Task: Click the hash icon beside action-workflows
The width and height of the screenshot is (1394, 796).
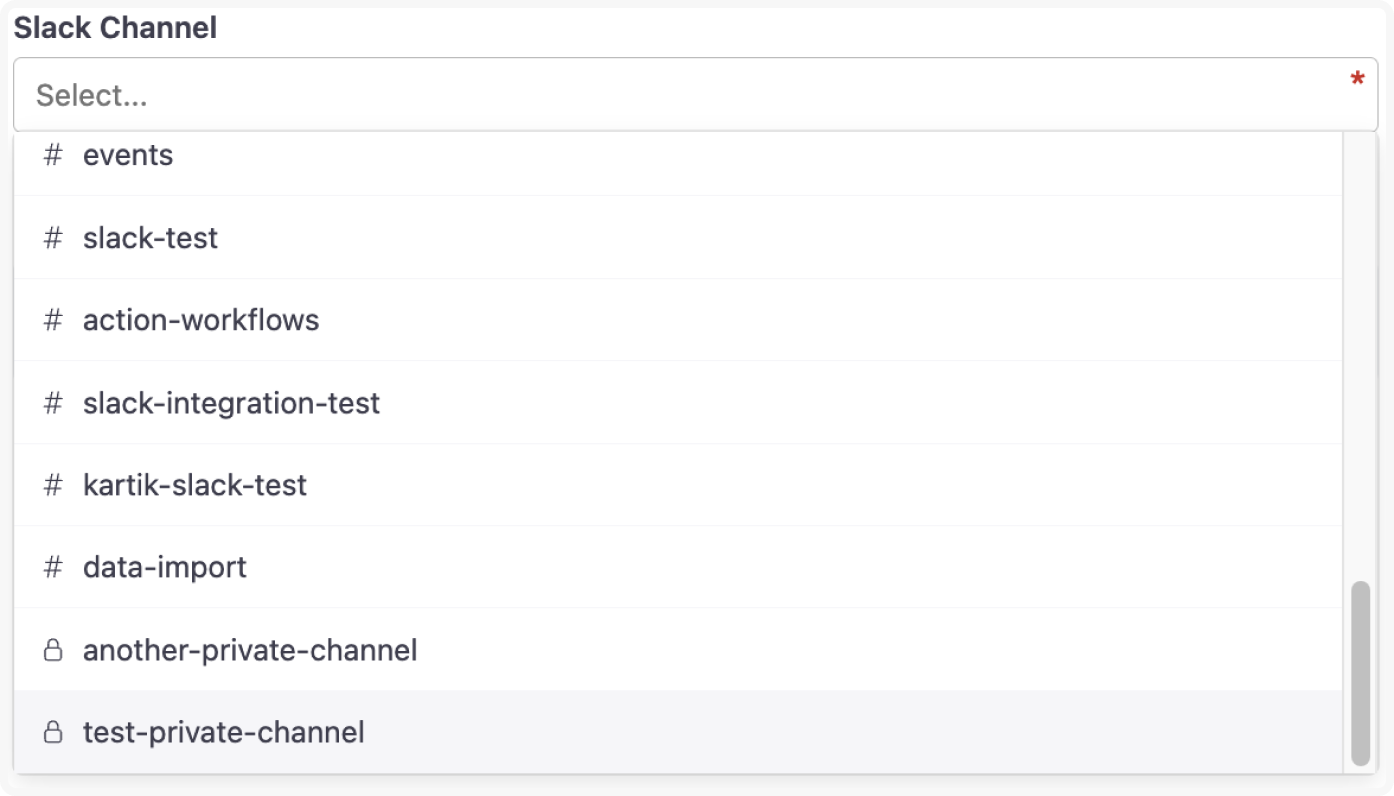Action: pyautogui.click(x=53, y=320)
